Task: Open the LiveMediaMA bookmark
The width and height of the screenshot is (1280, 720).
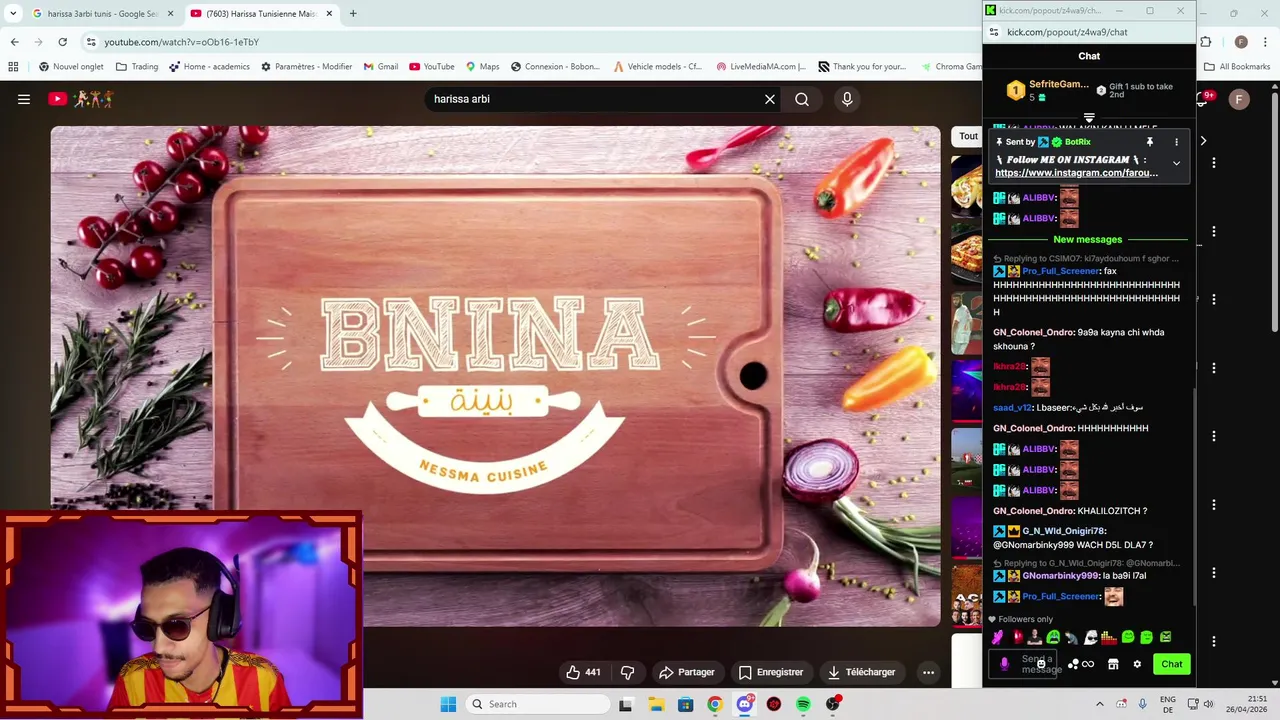Action: (x=761, y=67)
